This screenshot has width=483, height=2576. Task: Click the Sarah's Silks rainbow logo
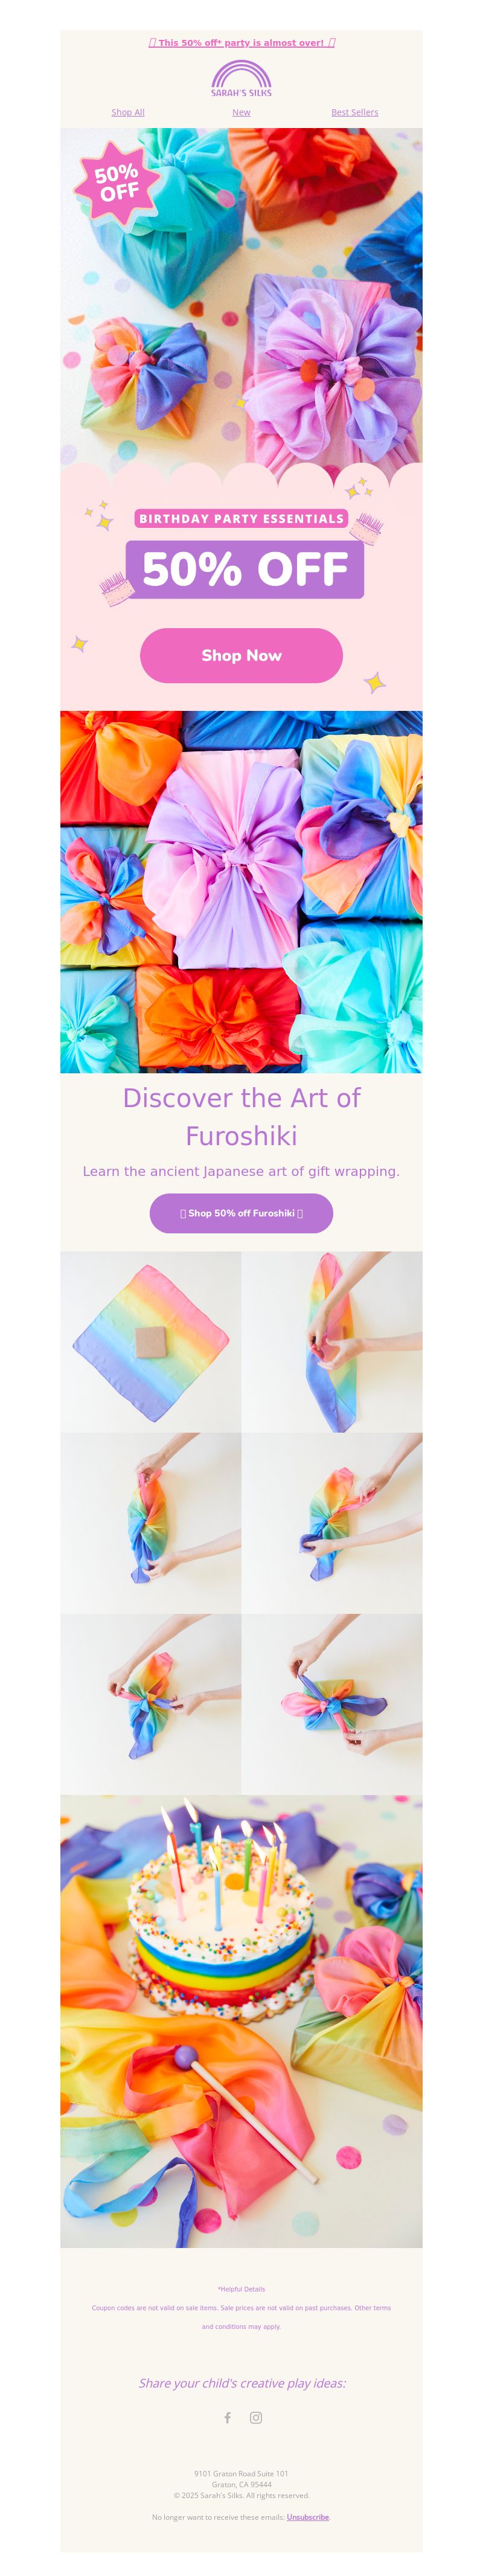pyautogui.click(x=241, y=78)
